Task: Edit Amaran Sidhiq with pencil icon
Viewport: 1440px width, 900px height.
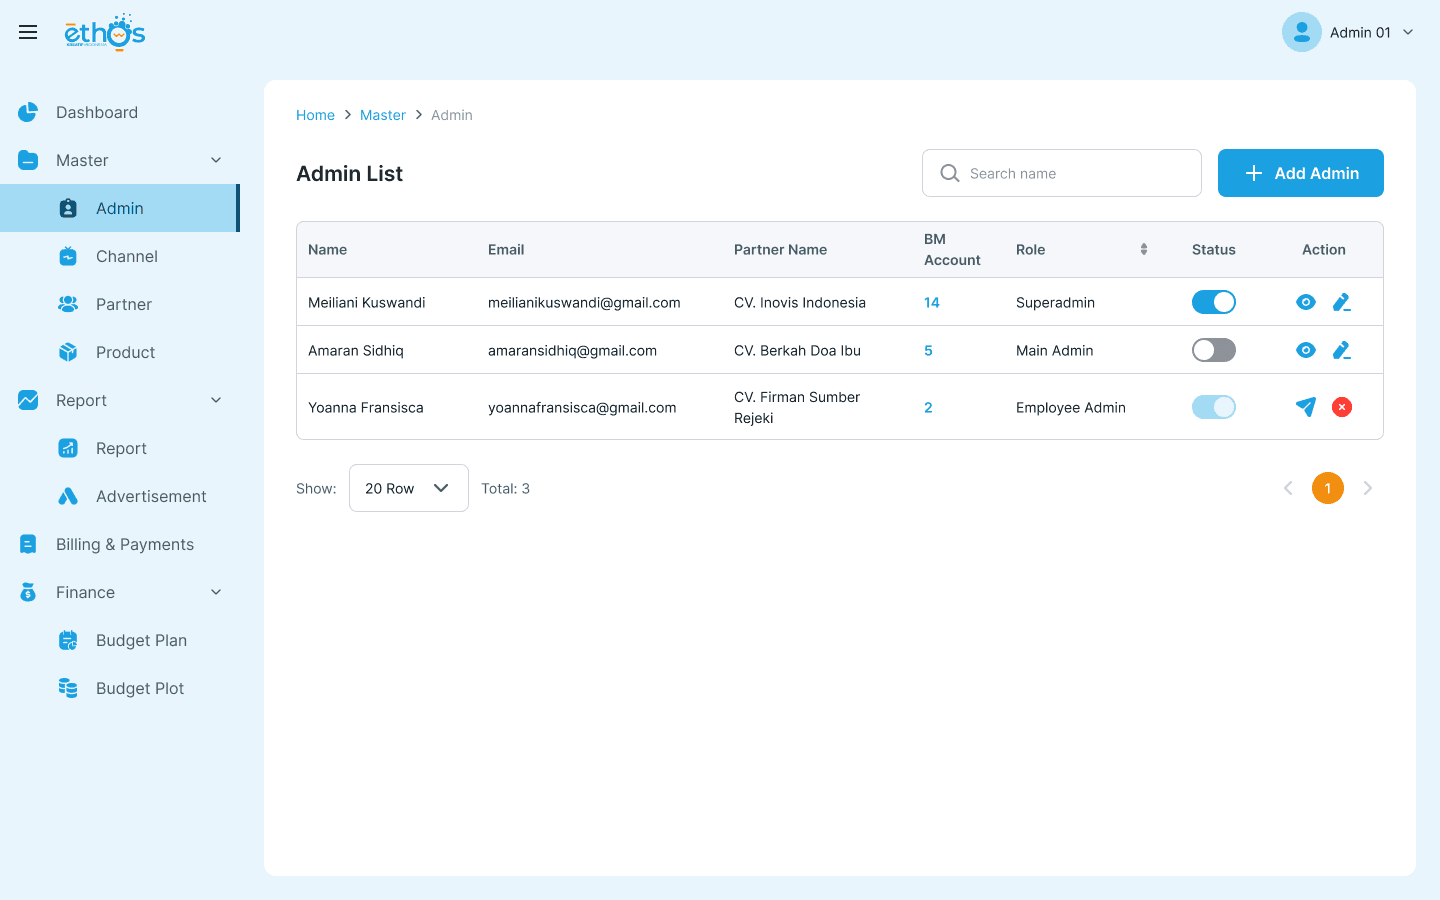Action: 1342,350
